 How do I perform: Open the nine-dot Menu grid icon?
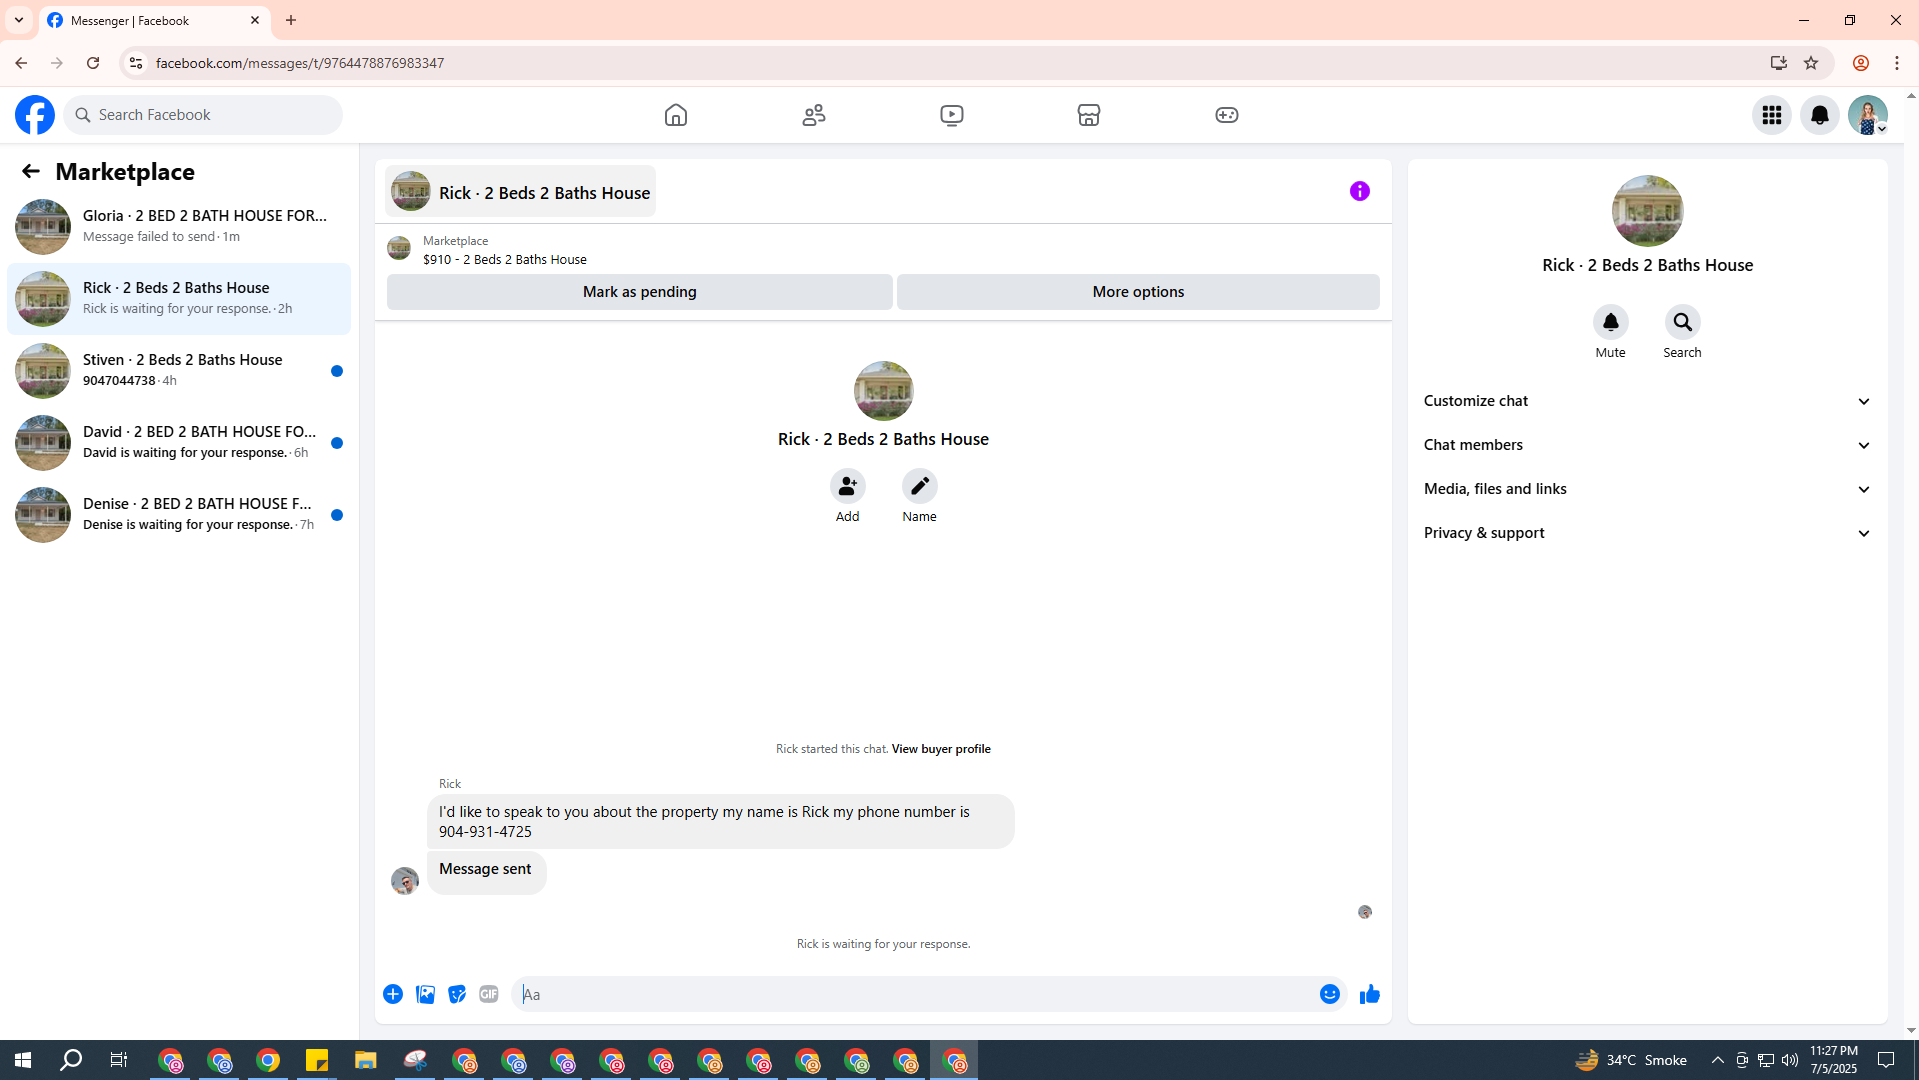[1772, 115]
